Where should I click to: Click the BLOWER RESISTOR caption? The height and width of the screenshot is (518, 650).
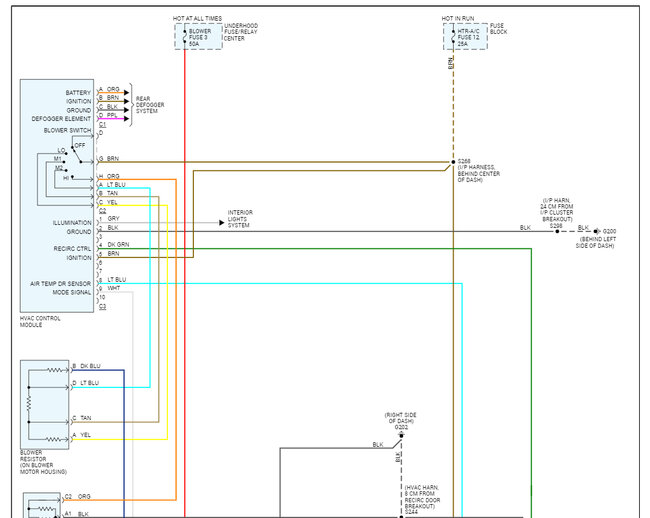43,462
